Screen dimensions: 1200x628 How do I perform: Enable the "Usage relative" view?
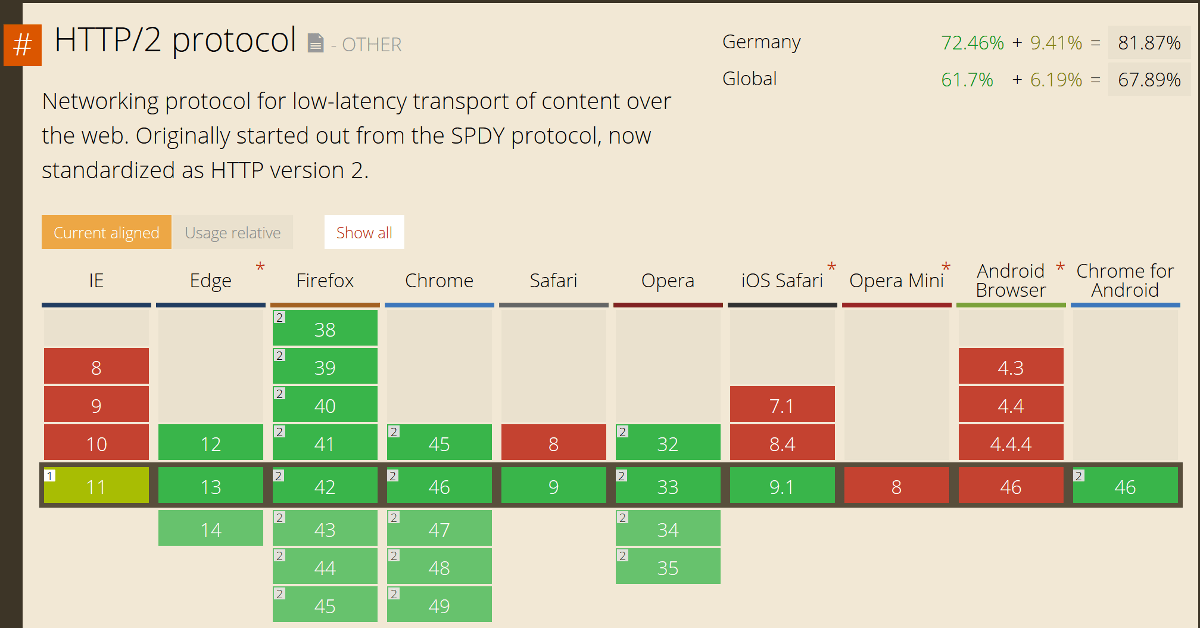click(233, 231)
